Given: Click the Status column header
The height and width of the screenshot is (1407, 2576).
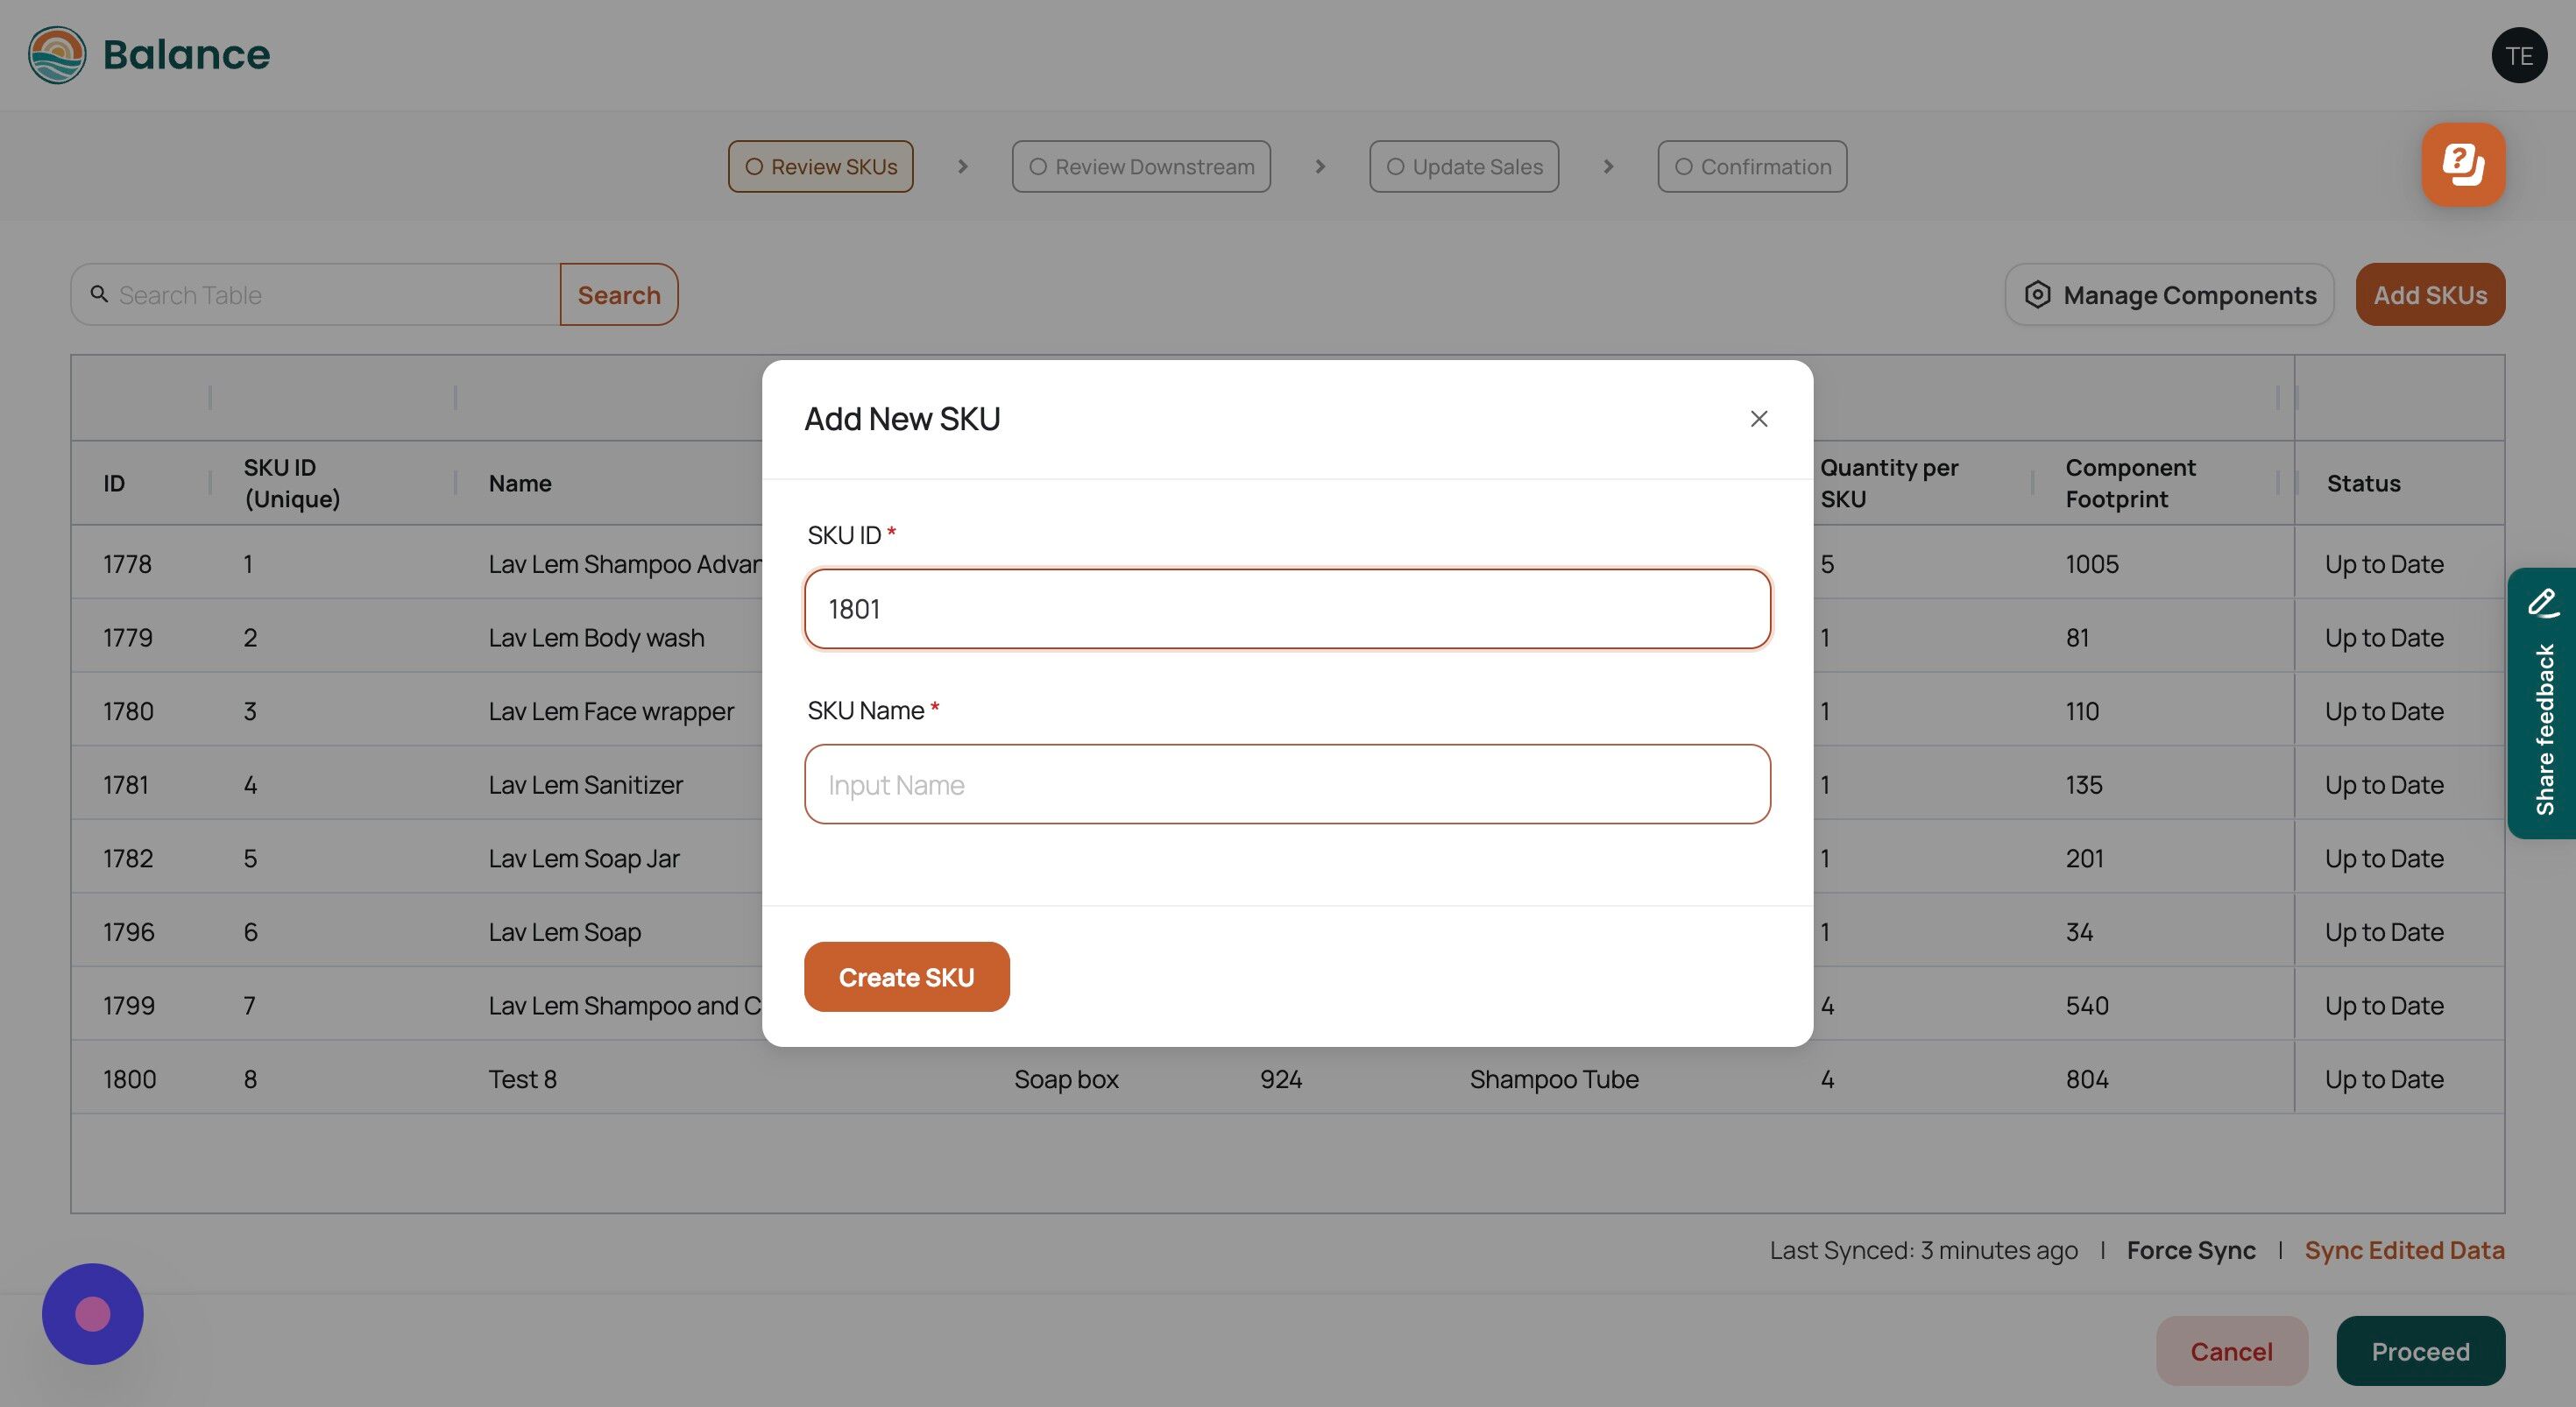Looking at the screenshot, I should tap(2363, 483).
